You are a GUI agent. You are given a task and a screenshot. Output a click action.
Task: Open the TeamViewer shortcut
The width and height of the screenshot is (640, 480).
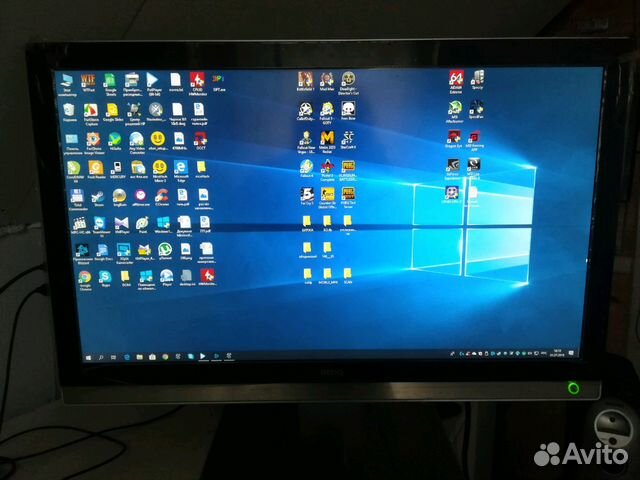100,222
